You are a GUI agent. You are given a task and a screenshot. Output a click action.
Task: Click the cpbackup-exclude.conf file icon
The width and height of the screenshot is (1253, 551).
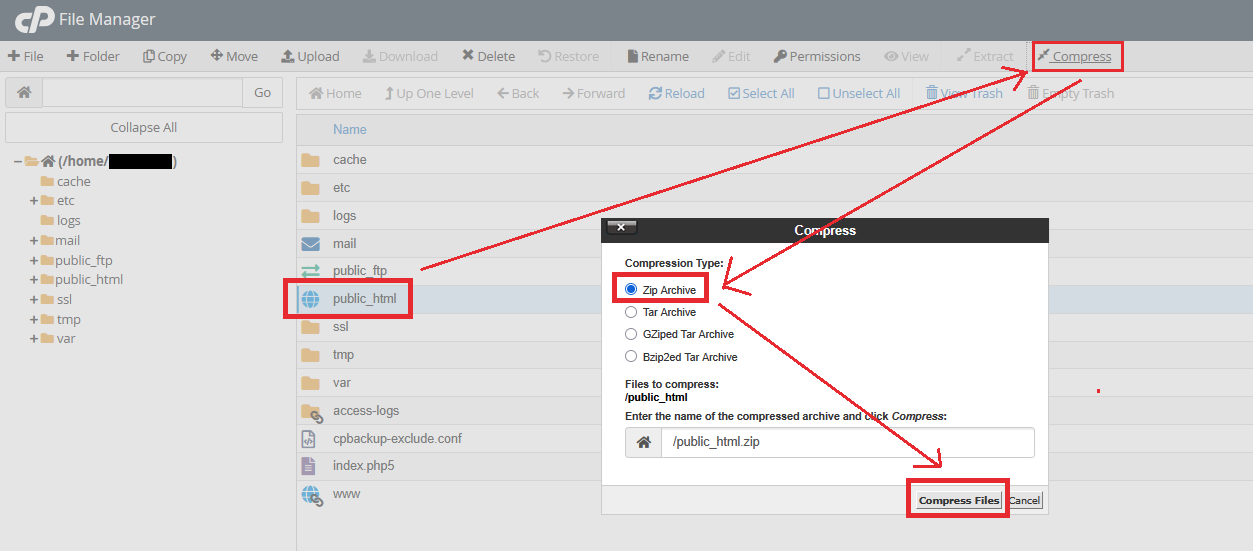(x=311, y=439)
